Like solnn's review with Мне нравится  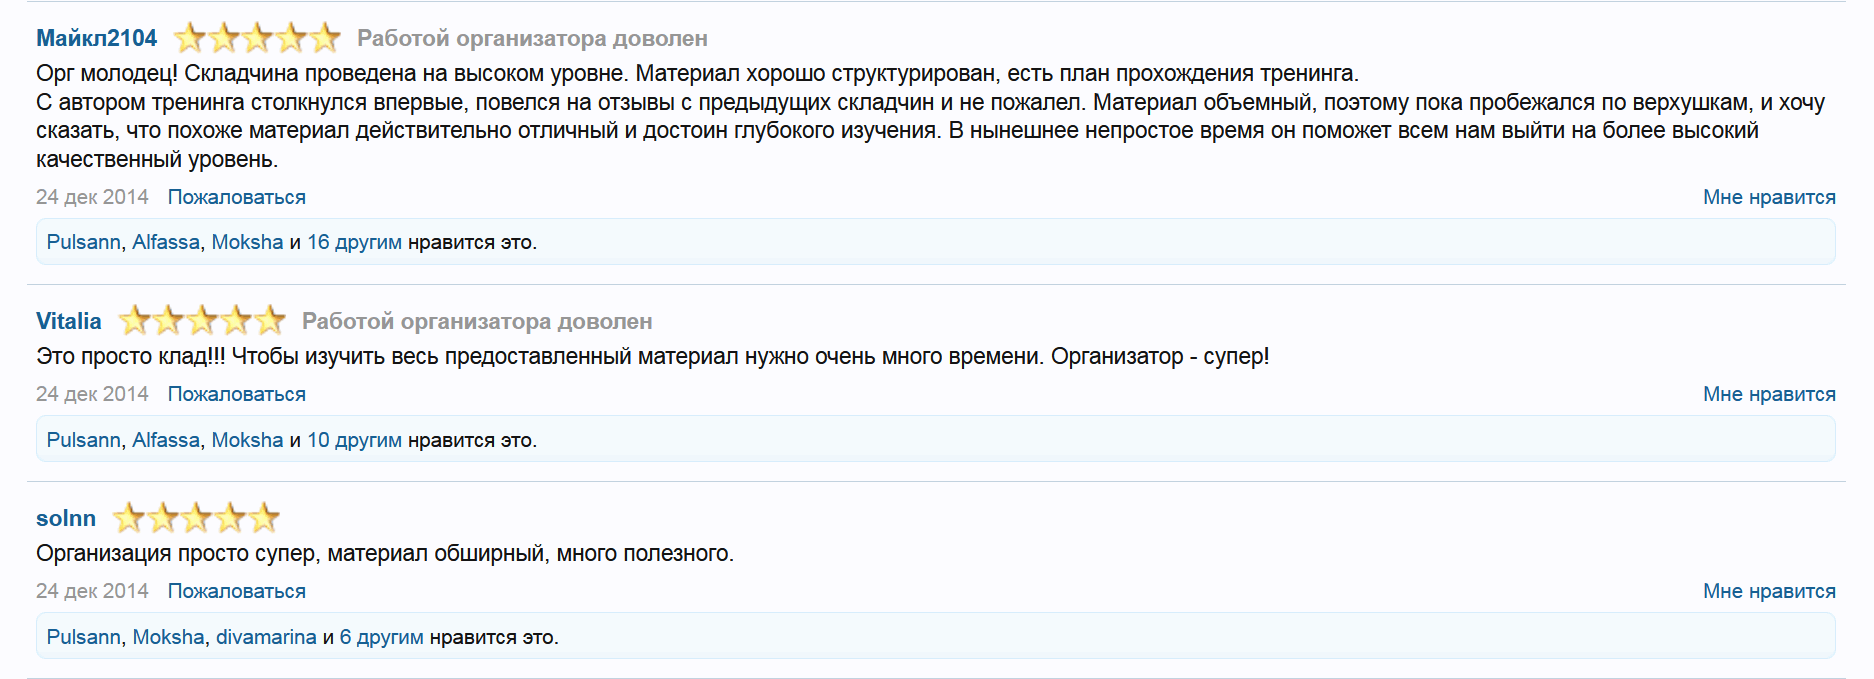pos(1768,591)
